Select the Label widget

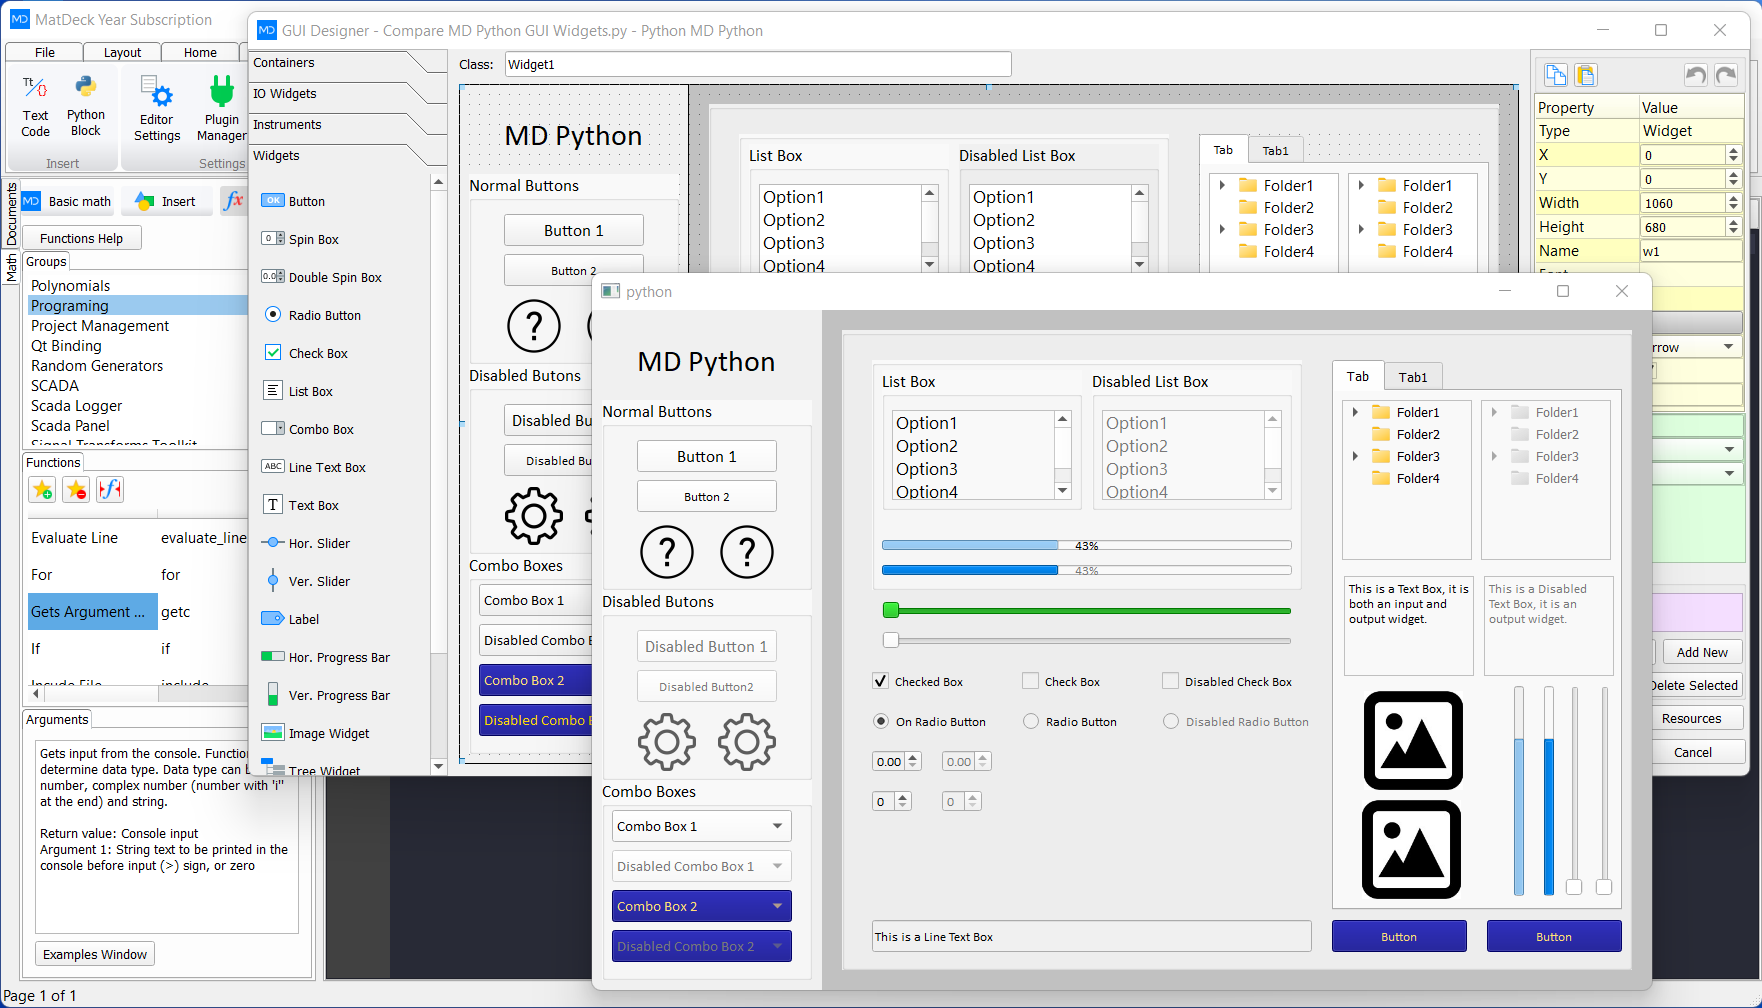pos(290,619)
